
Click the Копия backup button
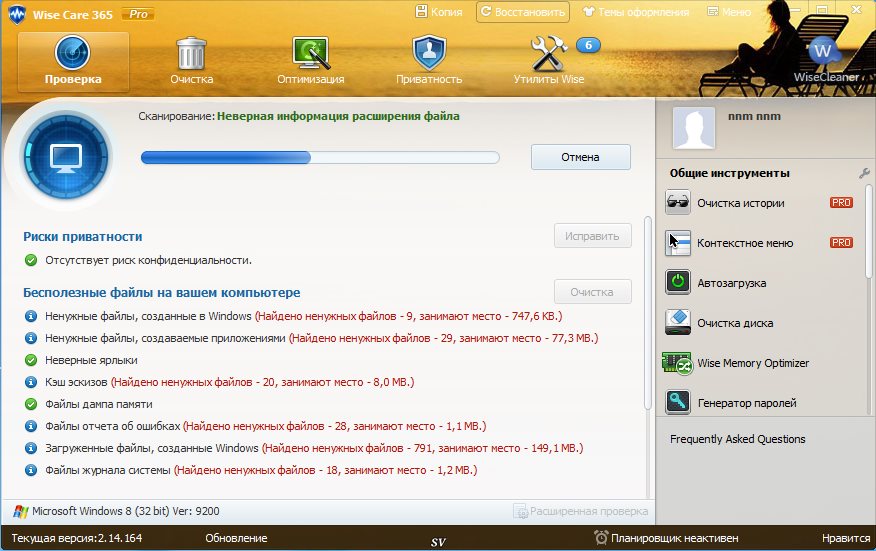pos(438,12)
